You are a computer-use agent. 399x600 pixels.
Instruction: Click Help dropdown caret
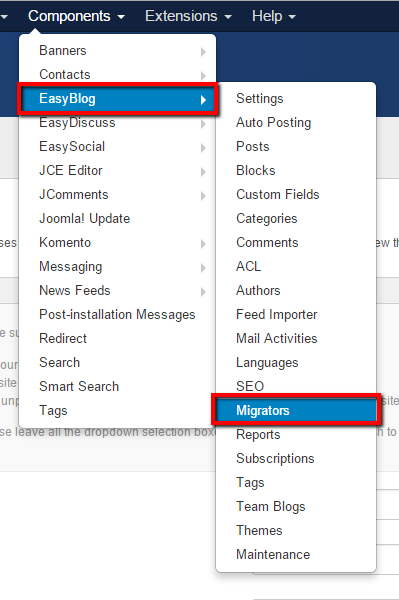coord(292,17)
